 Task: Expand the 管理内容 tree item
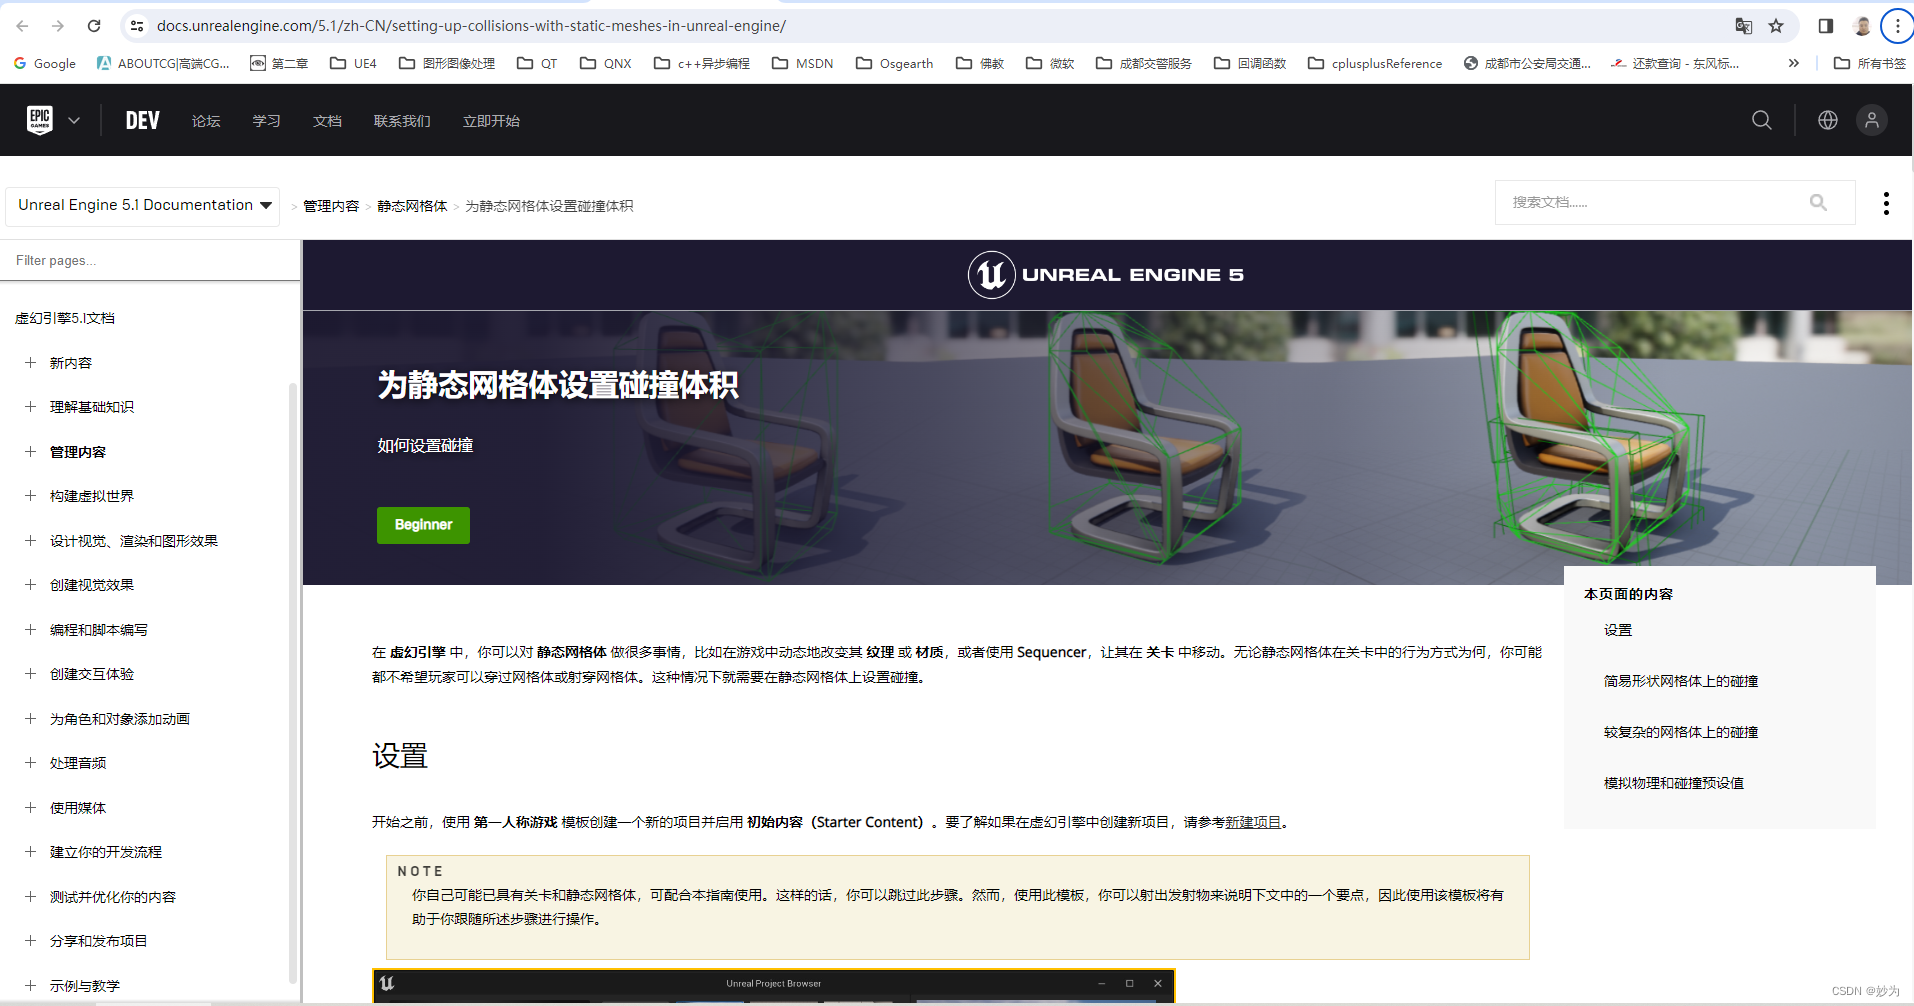tap(30, 452)
